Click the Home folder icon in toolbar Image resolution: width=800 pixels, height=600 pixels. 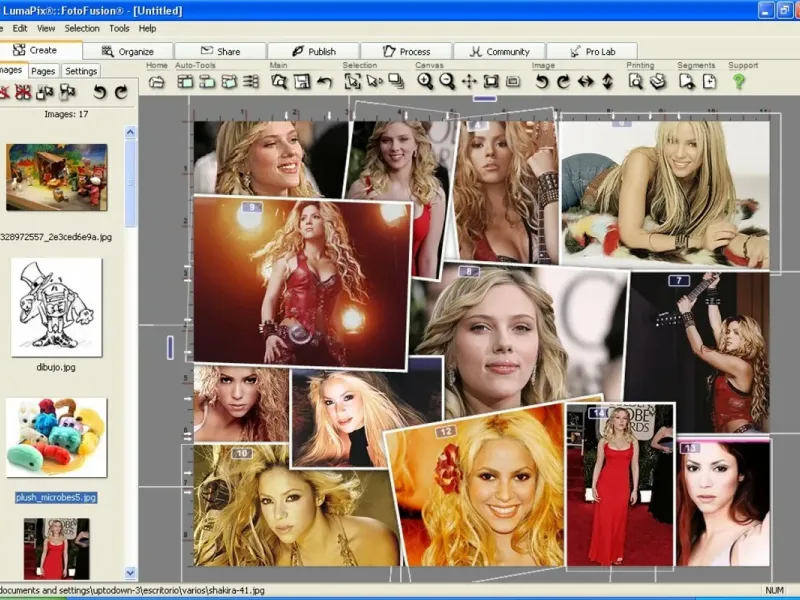pos(156,82)
